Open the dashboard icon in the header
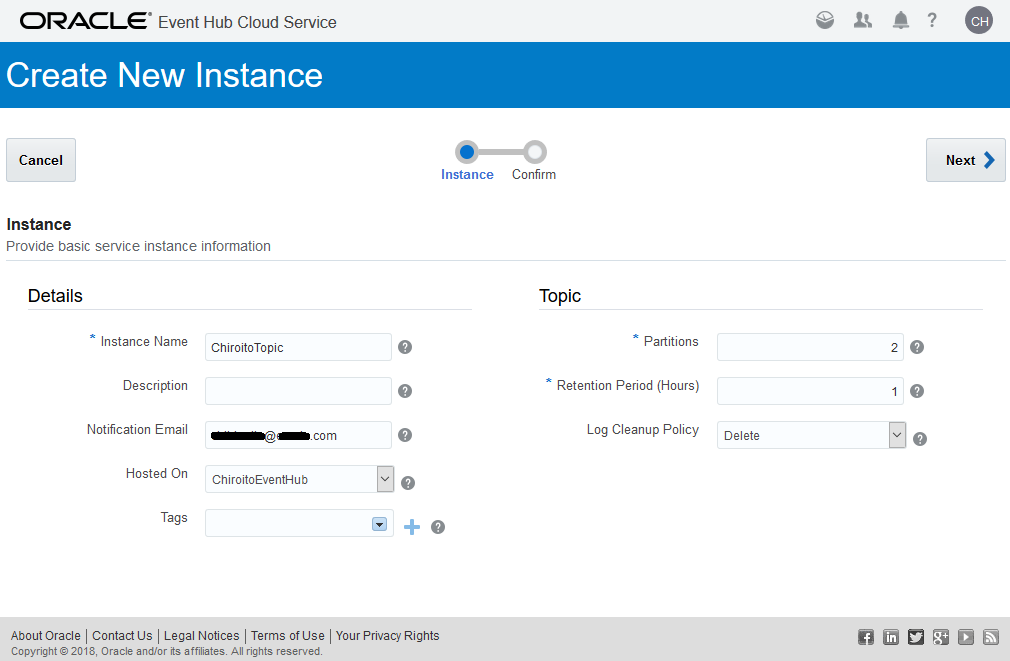Screen dimensions: 1010x661 click(824, 20)
